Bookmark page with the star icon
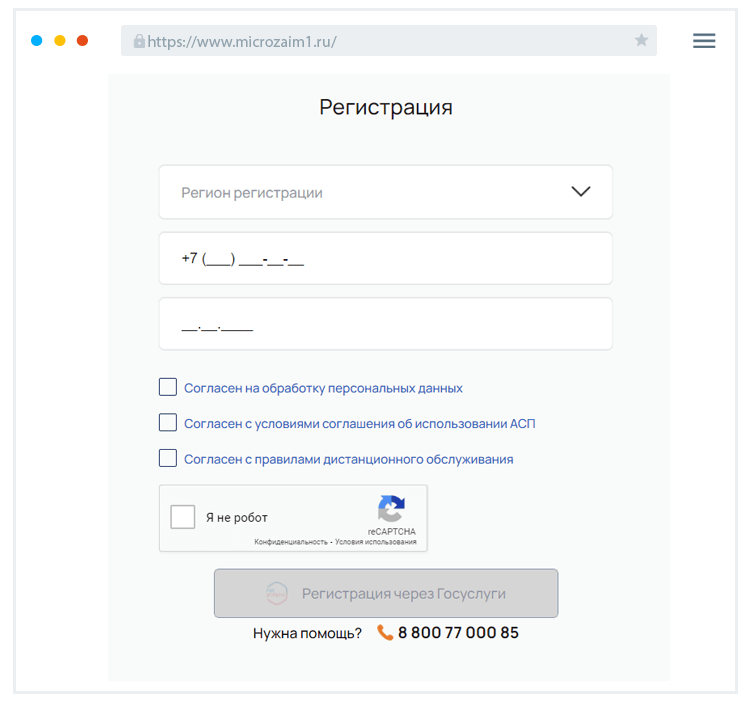This screenshot has width=751, height=709. (641, 41)
